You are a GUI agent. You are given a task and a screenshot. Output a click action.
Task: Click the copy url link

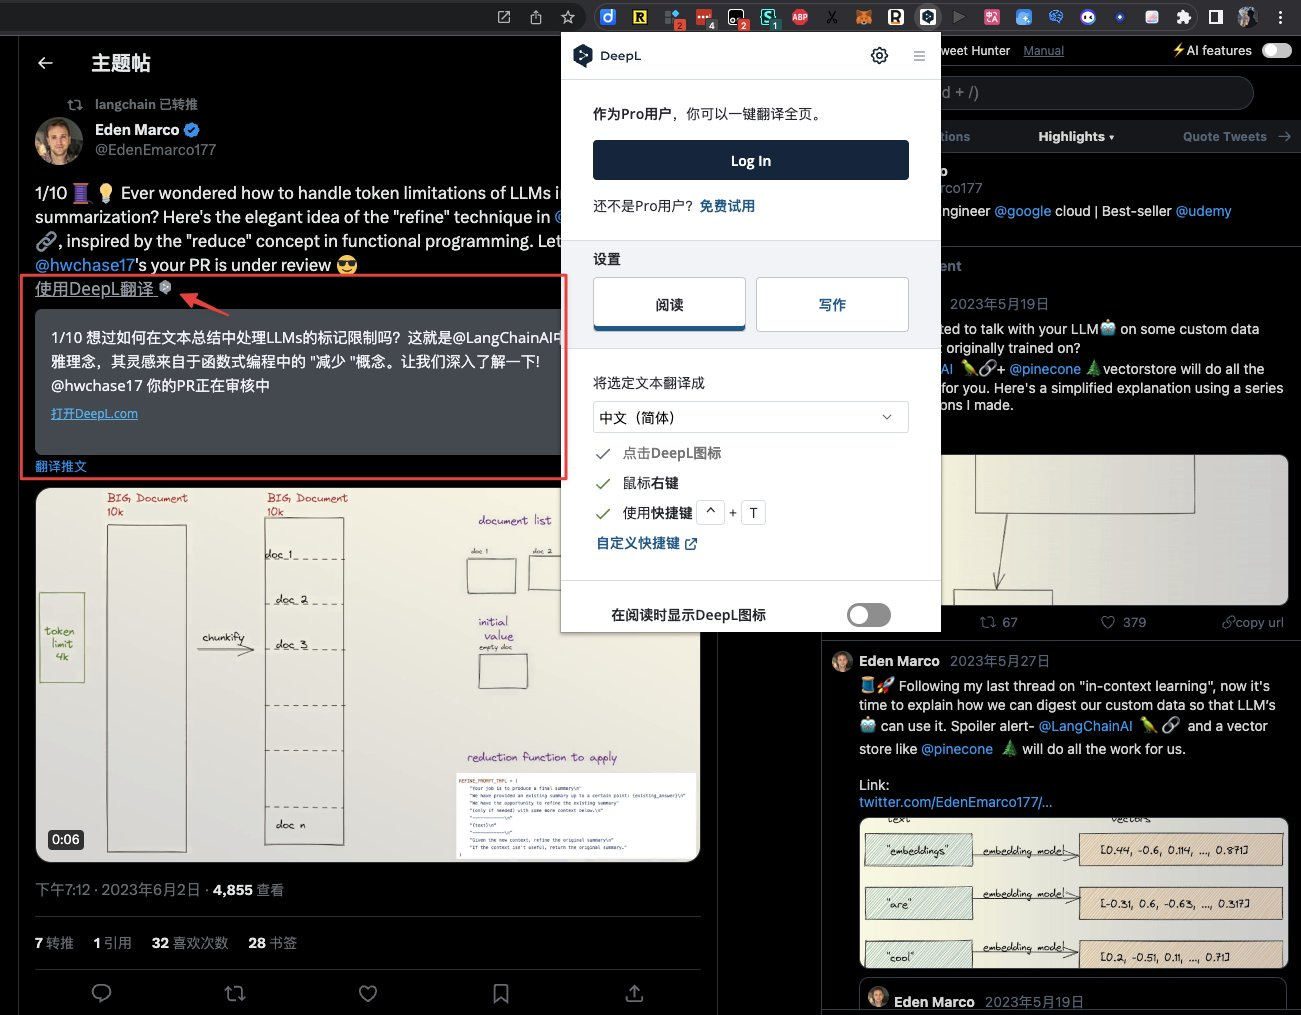point(1253,622)
